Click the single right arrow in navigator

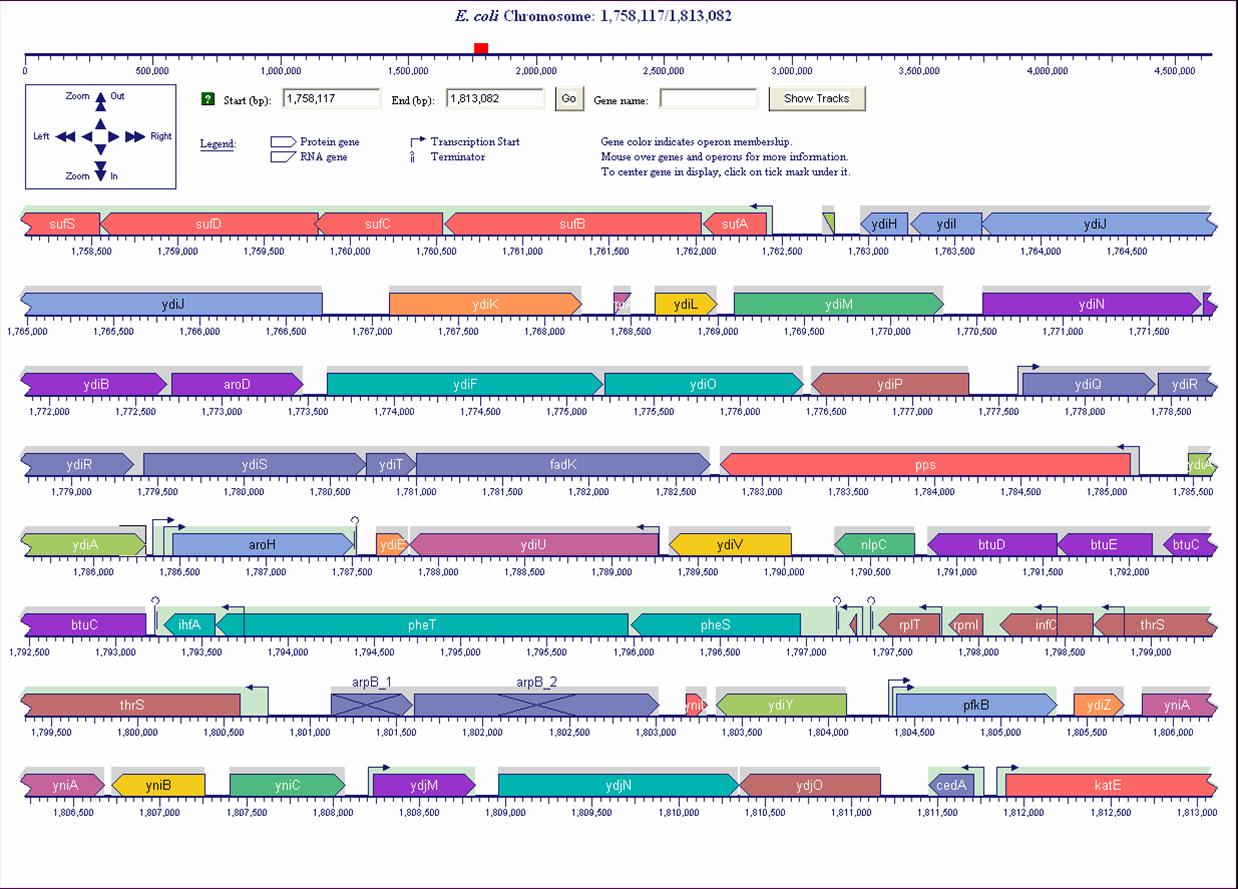pyautogui.click(x=114, y=136)
